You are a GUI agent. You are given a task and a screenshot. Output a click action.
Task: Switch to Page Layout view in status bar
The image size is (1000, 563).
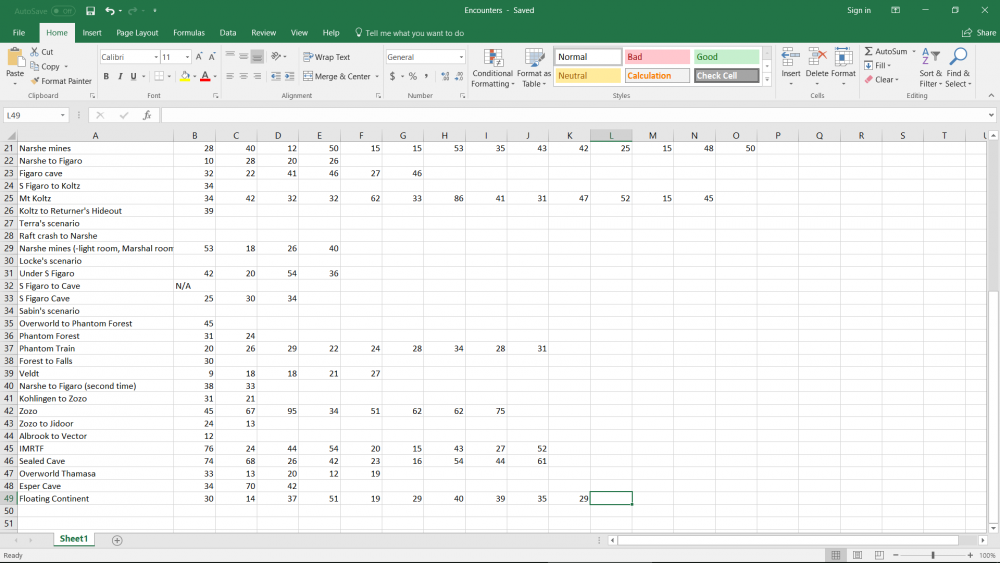tap(857, 555)
